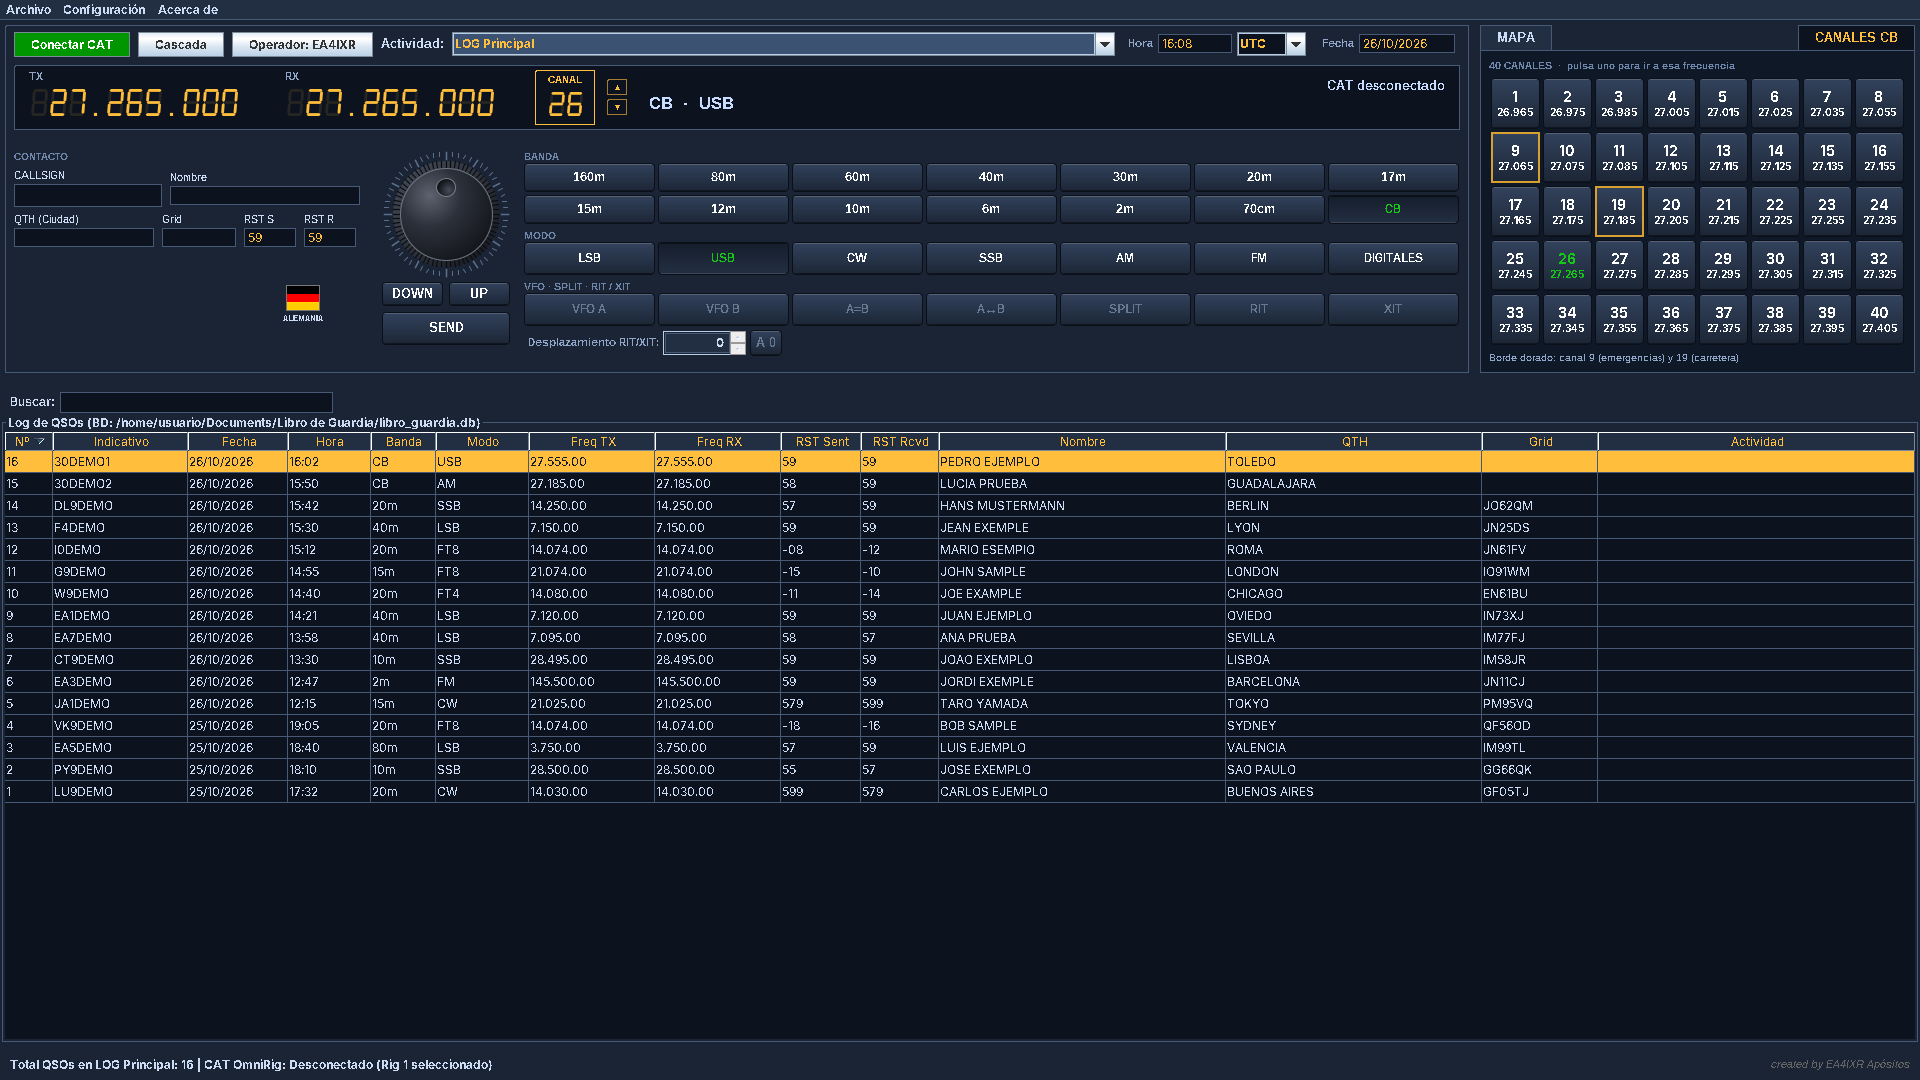Select CB channel 40 at 27.405
This screenshot has height=1080, width=1920.
[x=1879, y=320]
